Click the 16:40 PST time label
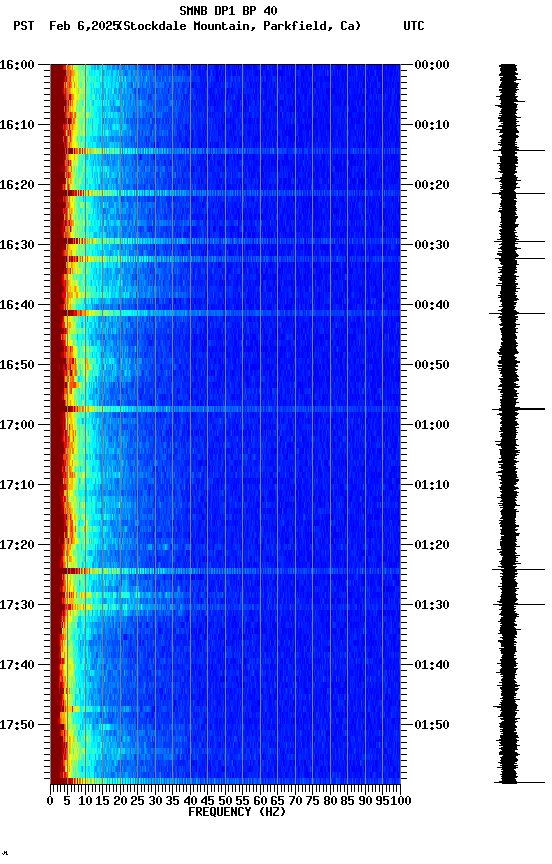This screenshot has height=864, width=552. pos(17,305)
